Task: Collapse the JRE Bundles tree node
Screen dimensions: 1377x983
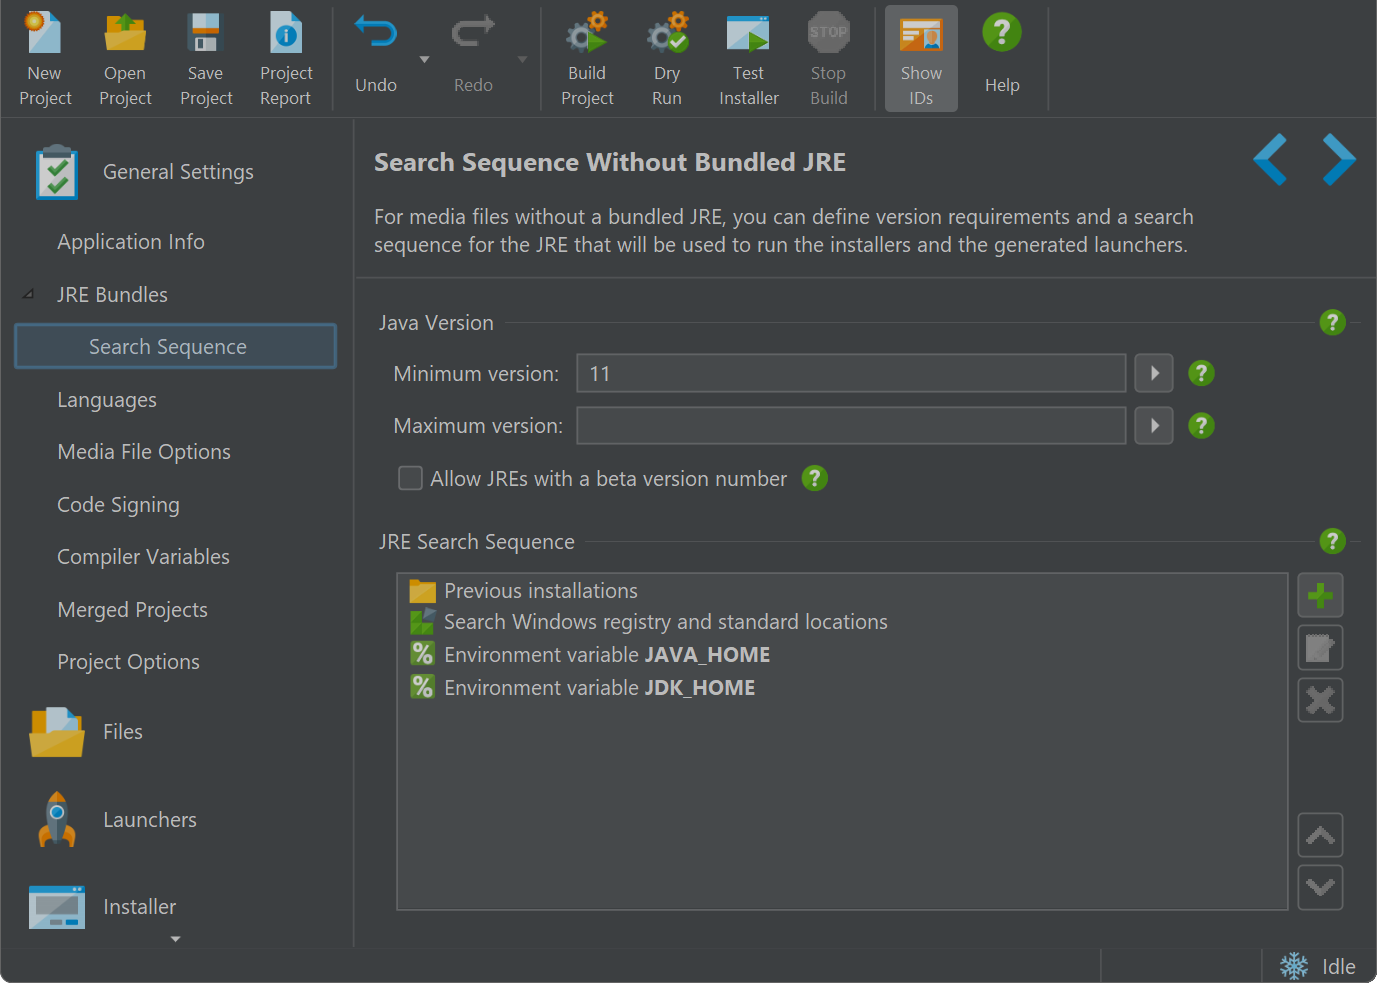Action: (x=29, y=295)
